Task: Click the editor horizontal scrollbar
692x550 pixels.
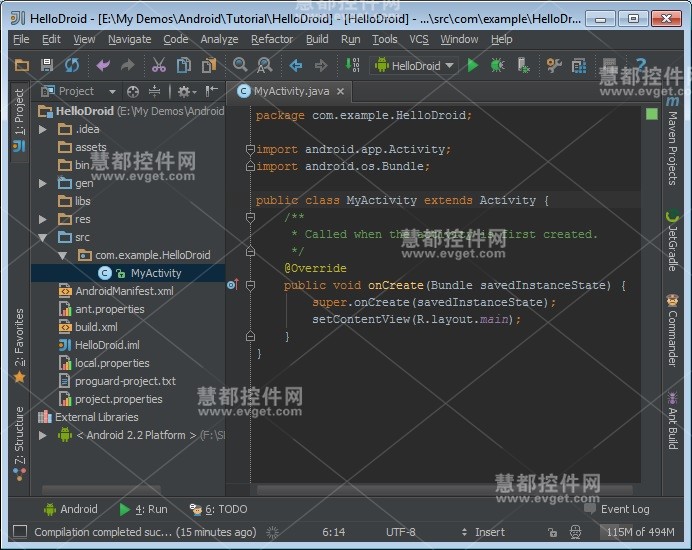Action: 445,490
